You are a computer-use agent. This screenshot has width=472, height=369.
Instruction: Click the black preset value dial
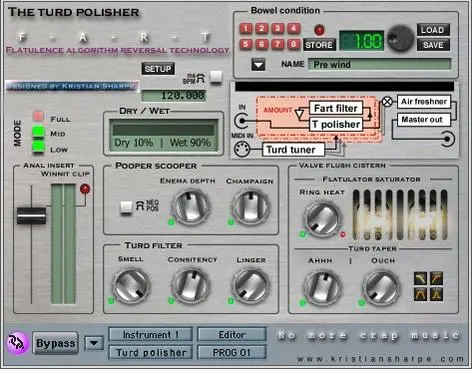click(x=400, y=38)
